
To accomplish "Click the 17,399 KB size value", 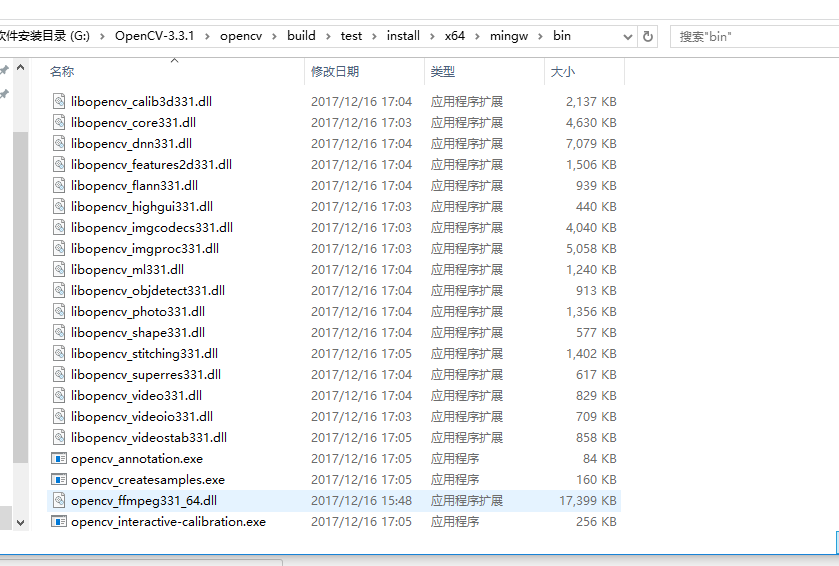I will pos(588,501).
